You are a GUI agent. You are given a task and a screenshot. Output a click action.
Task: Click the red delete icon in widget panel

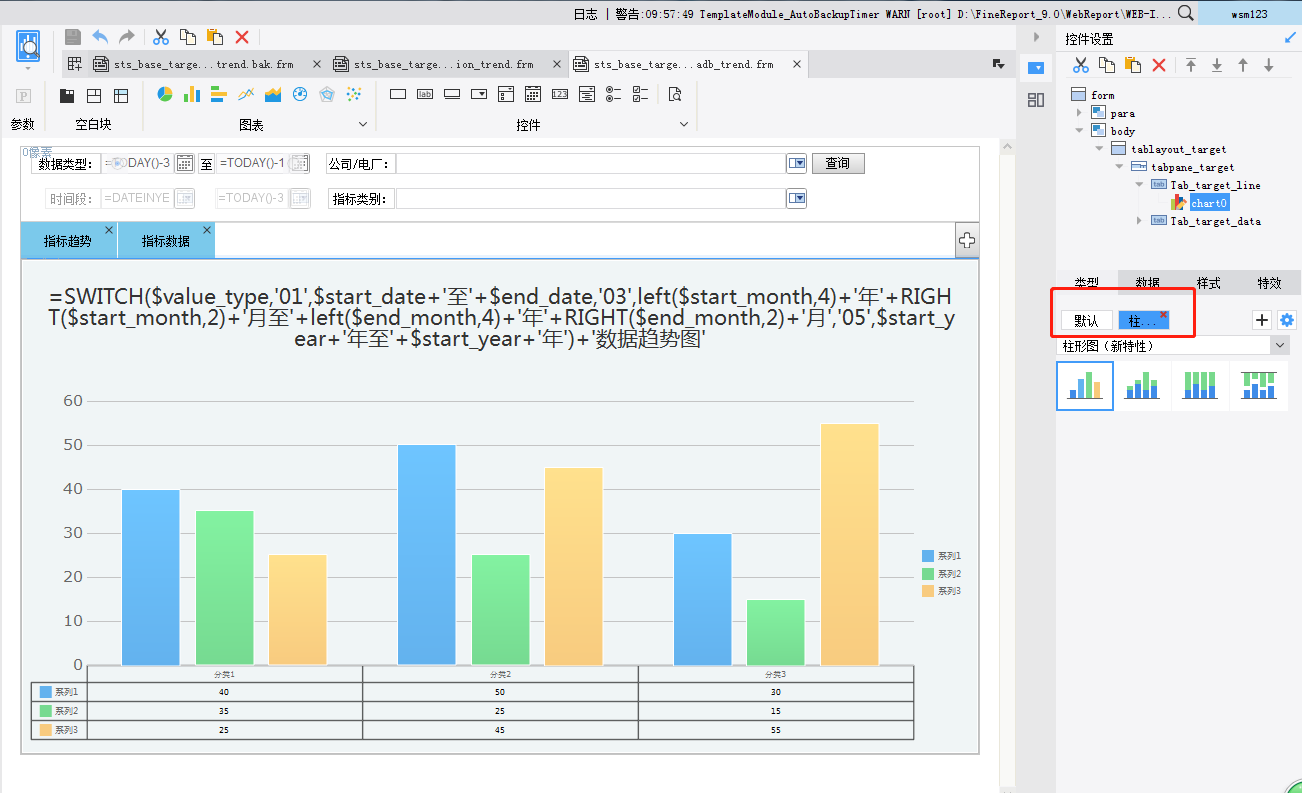(x=1159, y=65)
